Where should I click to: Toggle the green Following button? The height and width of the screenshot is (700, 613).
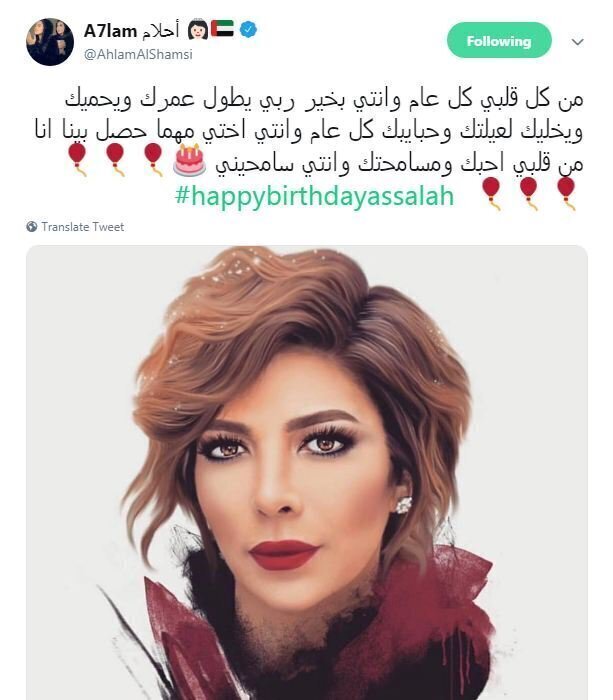coord(499,41)
